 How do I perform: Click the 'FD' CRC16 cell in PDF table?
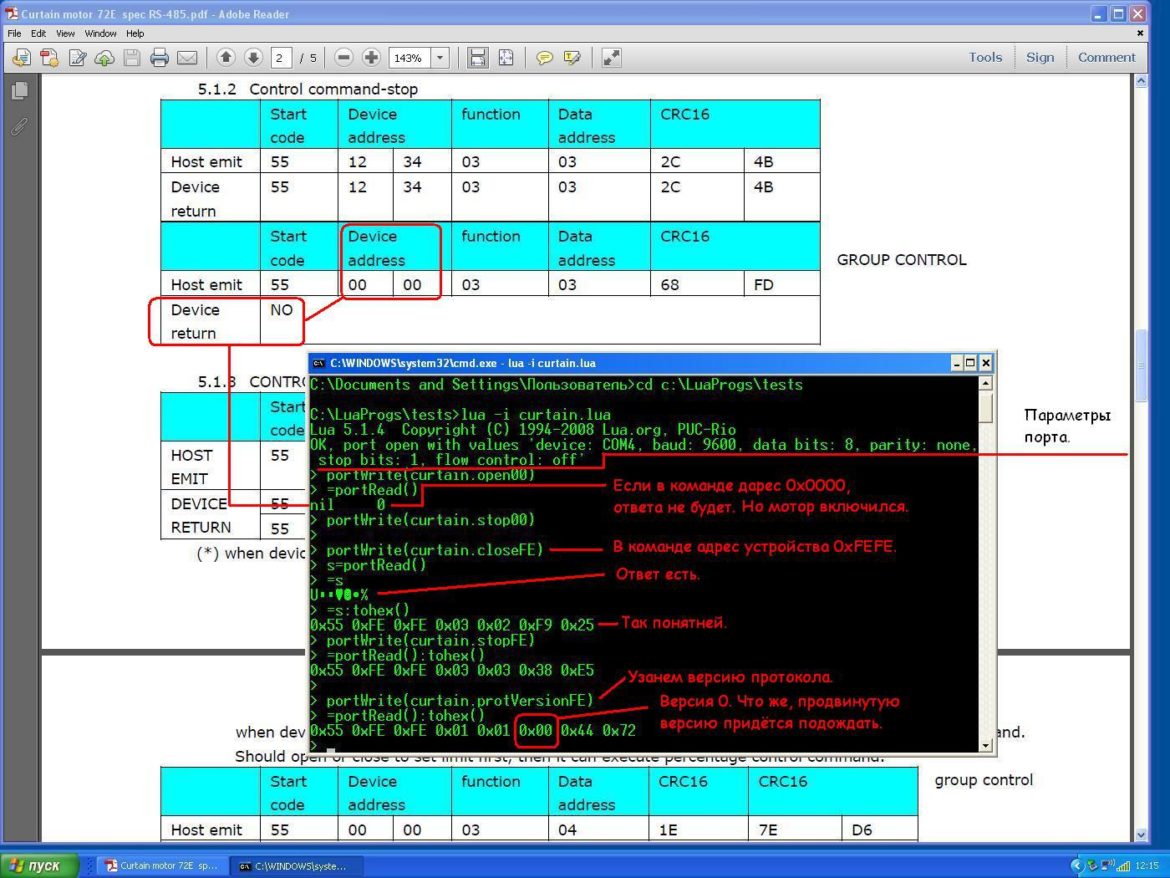pyautogui.click(x=782, y=284)
